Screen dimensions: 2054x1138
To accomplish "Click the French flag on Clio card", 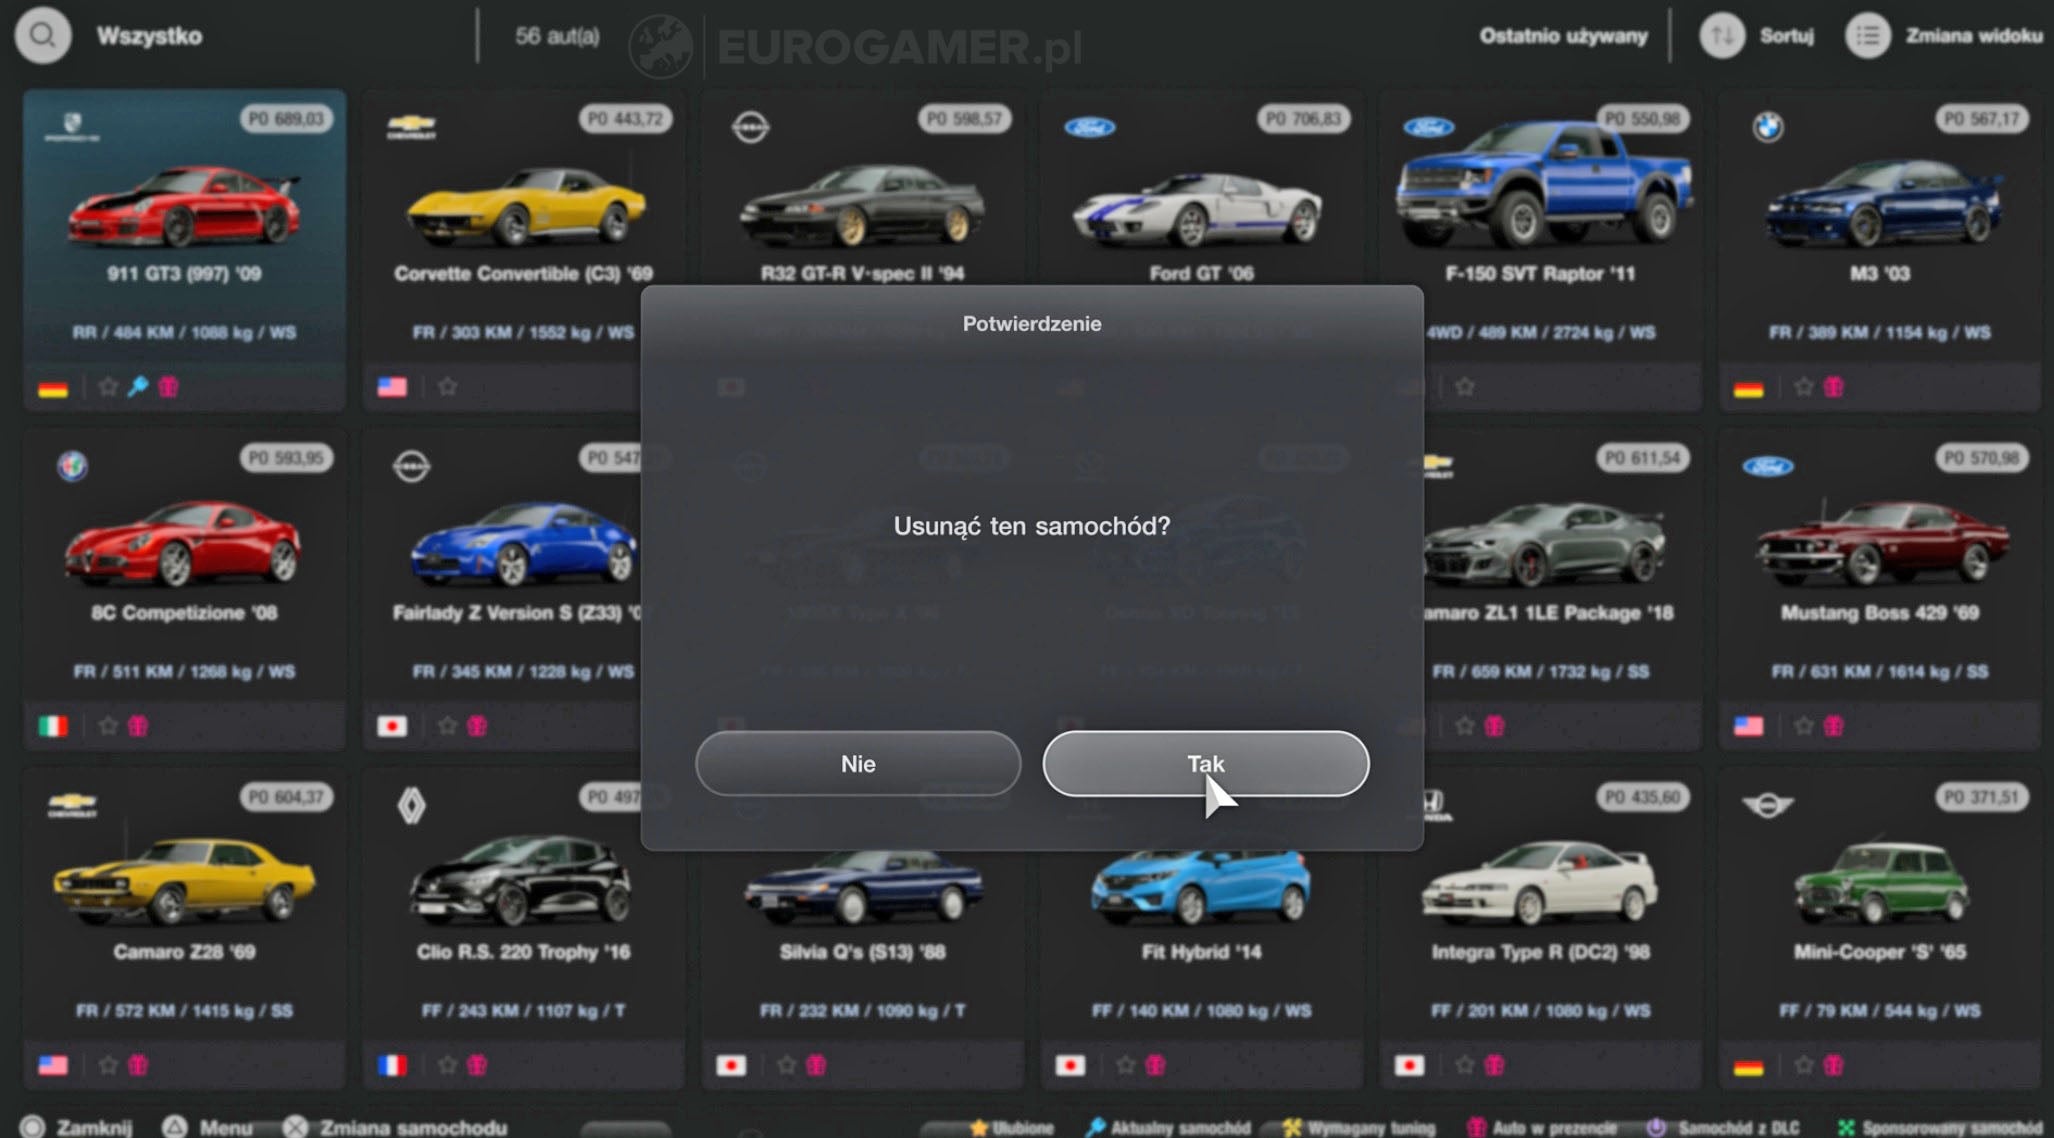I will tap(392, 1066).
